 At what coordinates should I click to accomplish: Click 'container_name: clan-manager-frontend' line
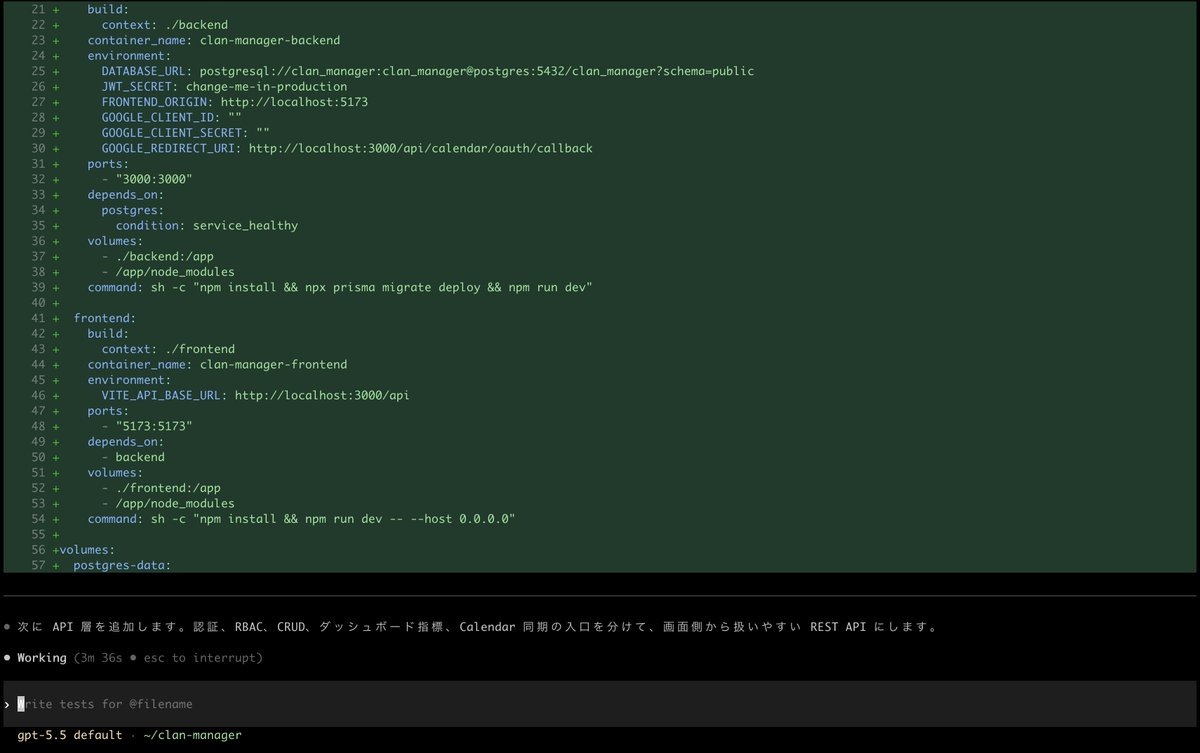pos(217,365)
